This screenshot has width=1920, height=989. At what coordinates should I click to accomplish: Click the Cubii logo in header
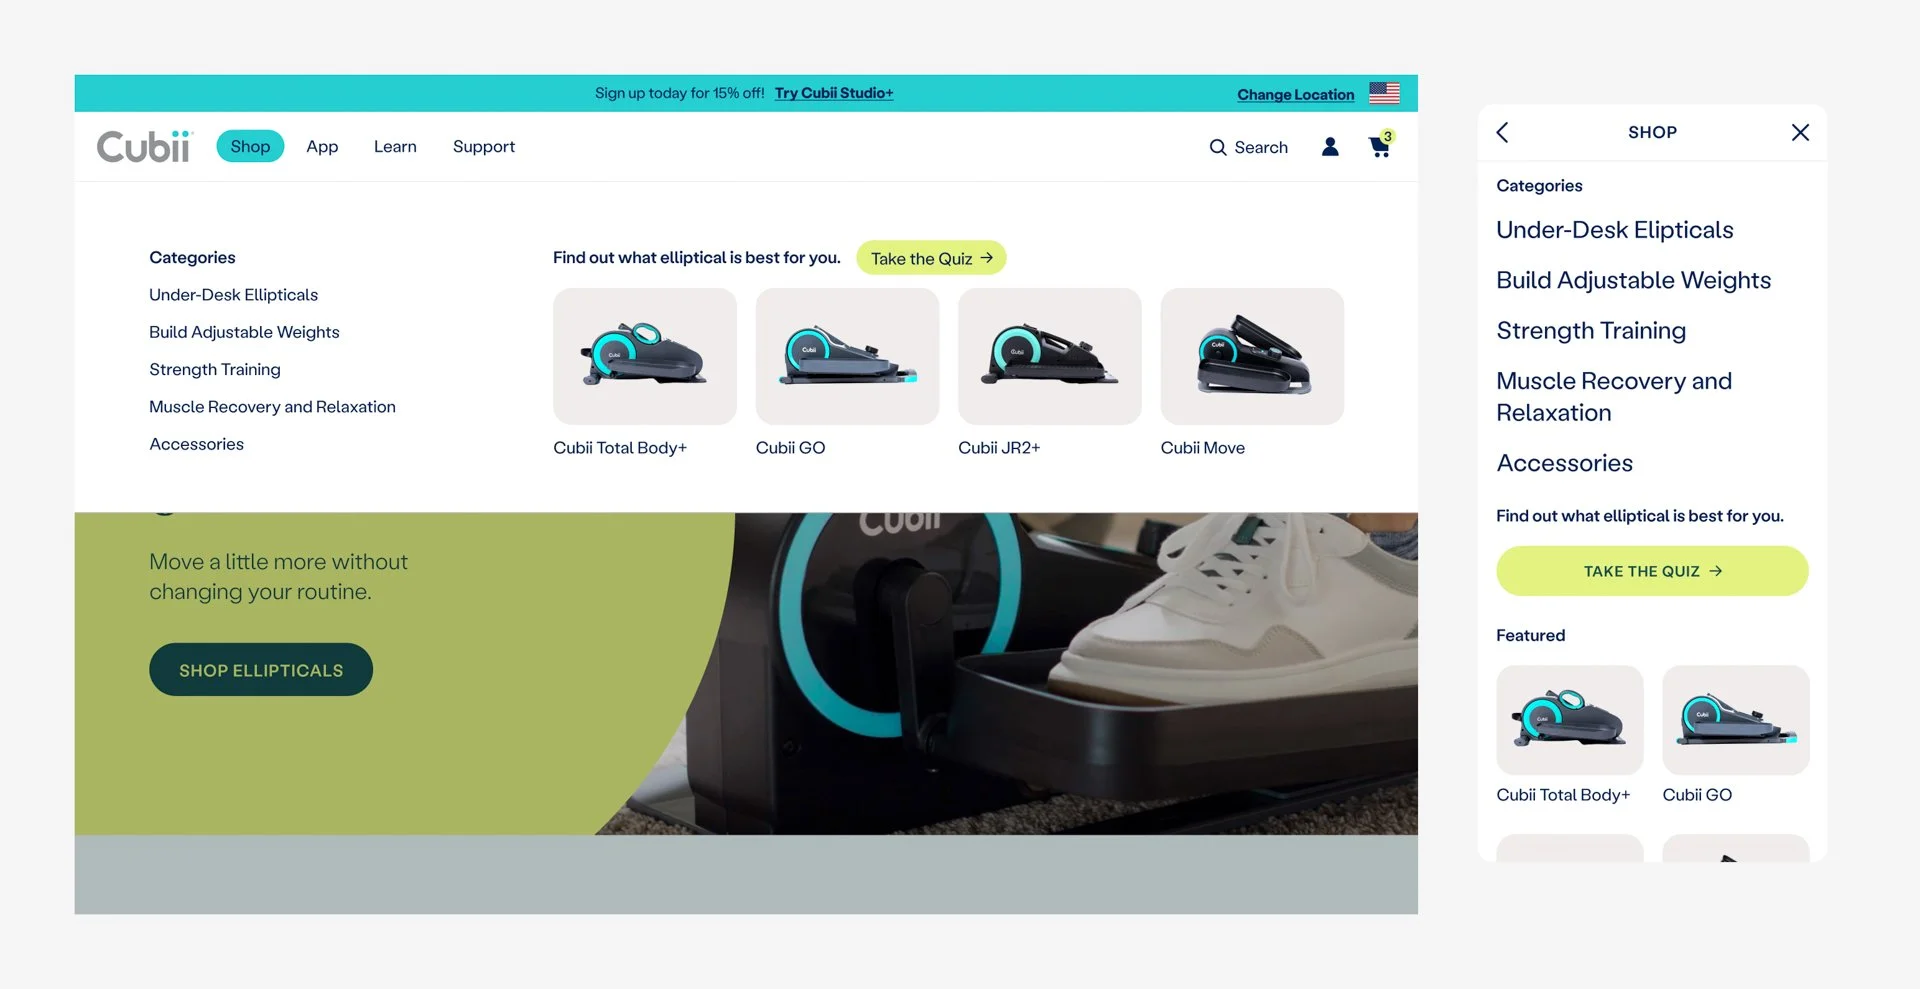[144, 147]
